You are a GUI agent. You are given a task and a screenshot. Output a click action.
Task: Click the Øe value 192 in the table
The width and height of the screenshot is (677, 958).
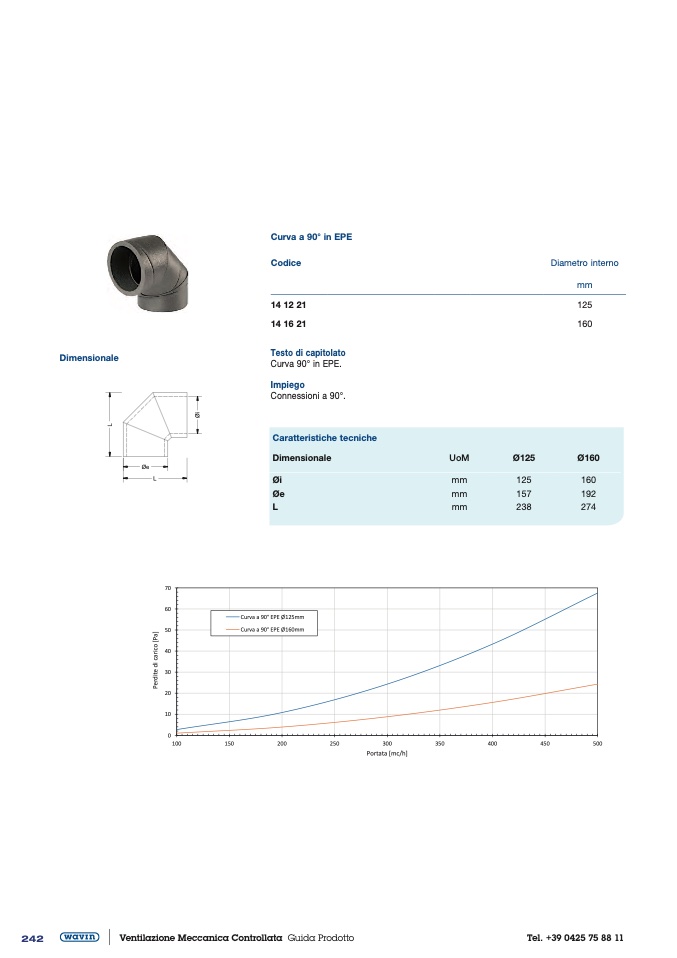coord(588,494)
